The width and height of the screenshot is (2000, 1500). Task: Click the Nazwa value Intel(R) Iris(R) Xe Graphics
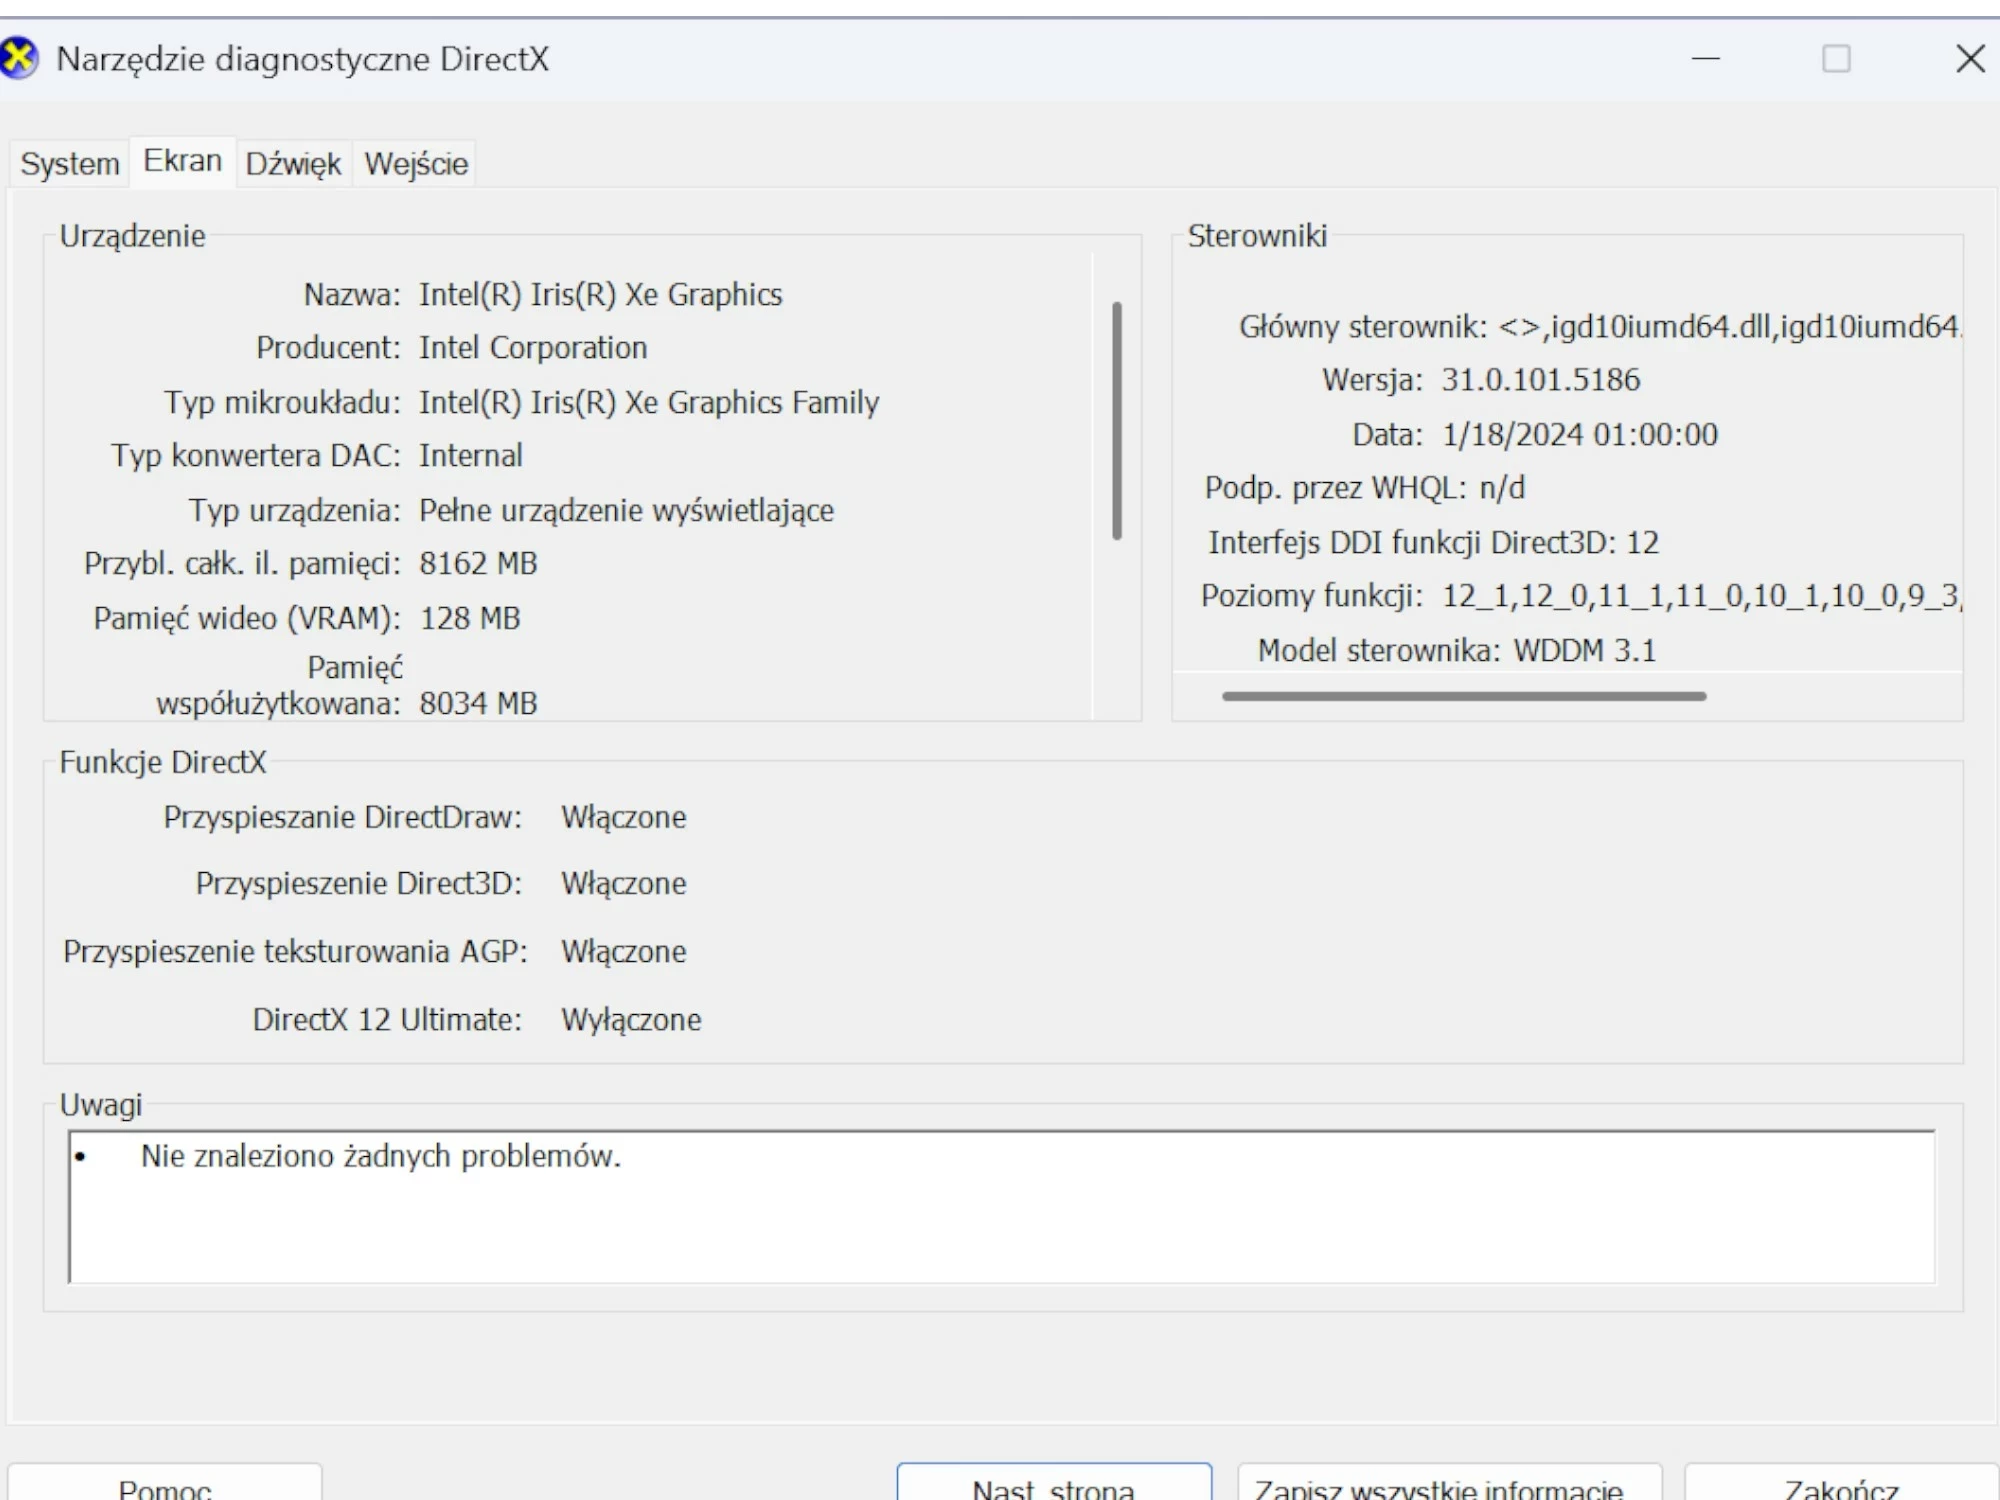pos(601,294)
